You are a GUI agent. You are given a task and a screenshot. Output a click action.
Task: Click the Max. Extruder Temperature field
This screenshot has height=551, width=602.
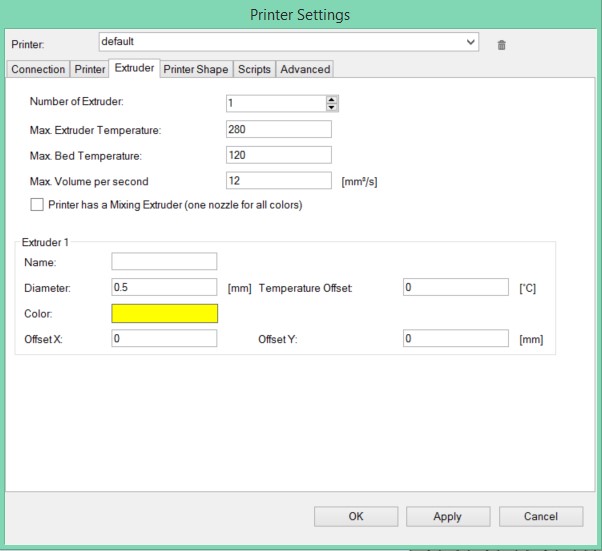tap(279, 129)
